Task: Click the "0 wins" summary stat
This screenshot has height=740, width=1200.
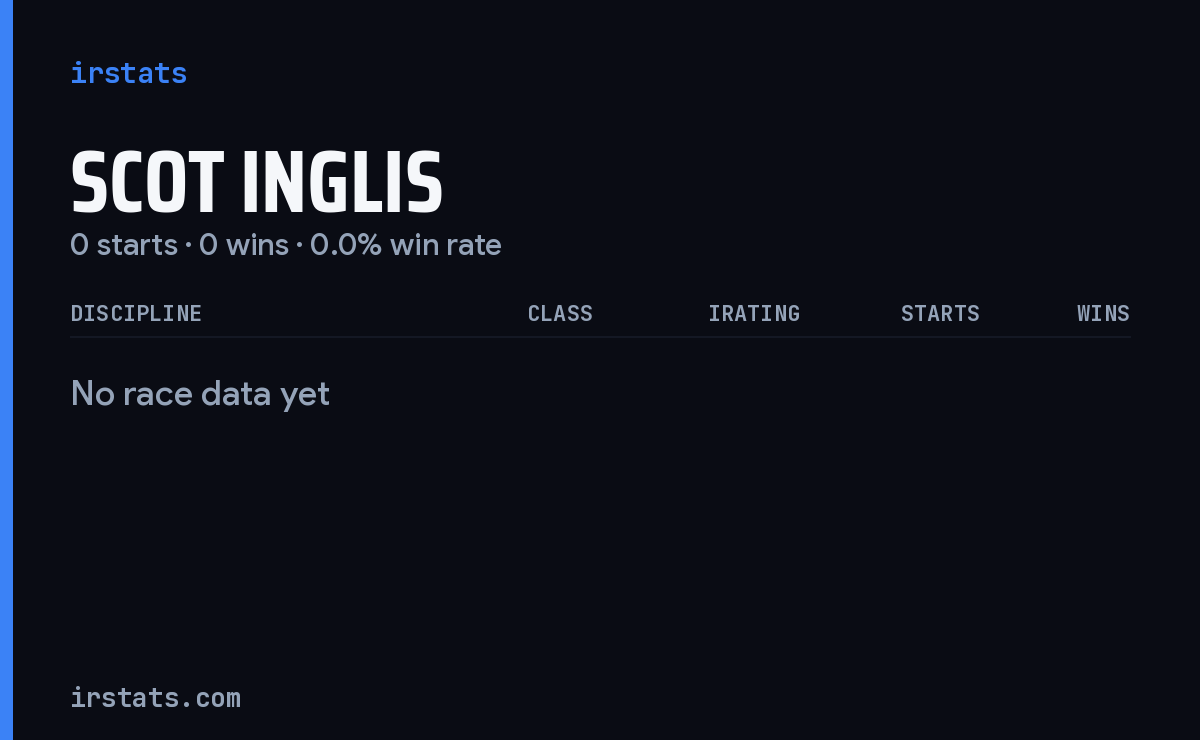Action: 244,245
